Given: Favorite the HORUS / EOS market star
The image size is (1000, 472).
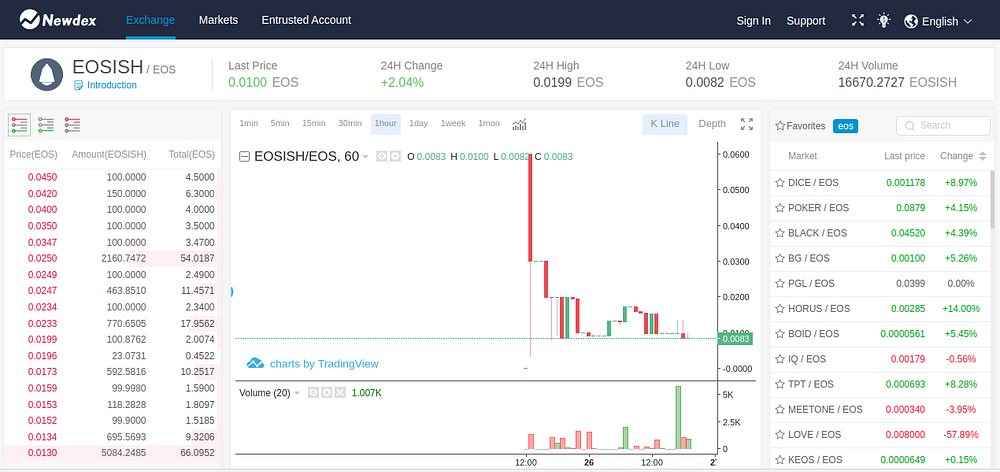Looking at the screenshot, I should (779, 309).
